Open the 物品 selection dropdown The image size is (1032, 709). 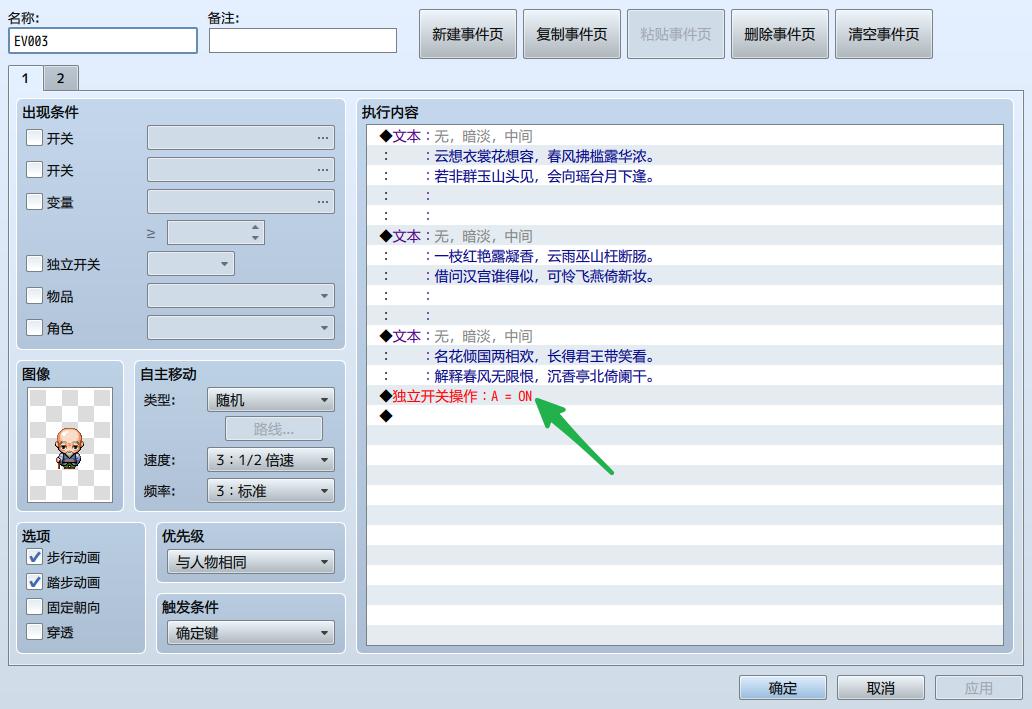pyautogui.click(x=241, y=296)
